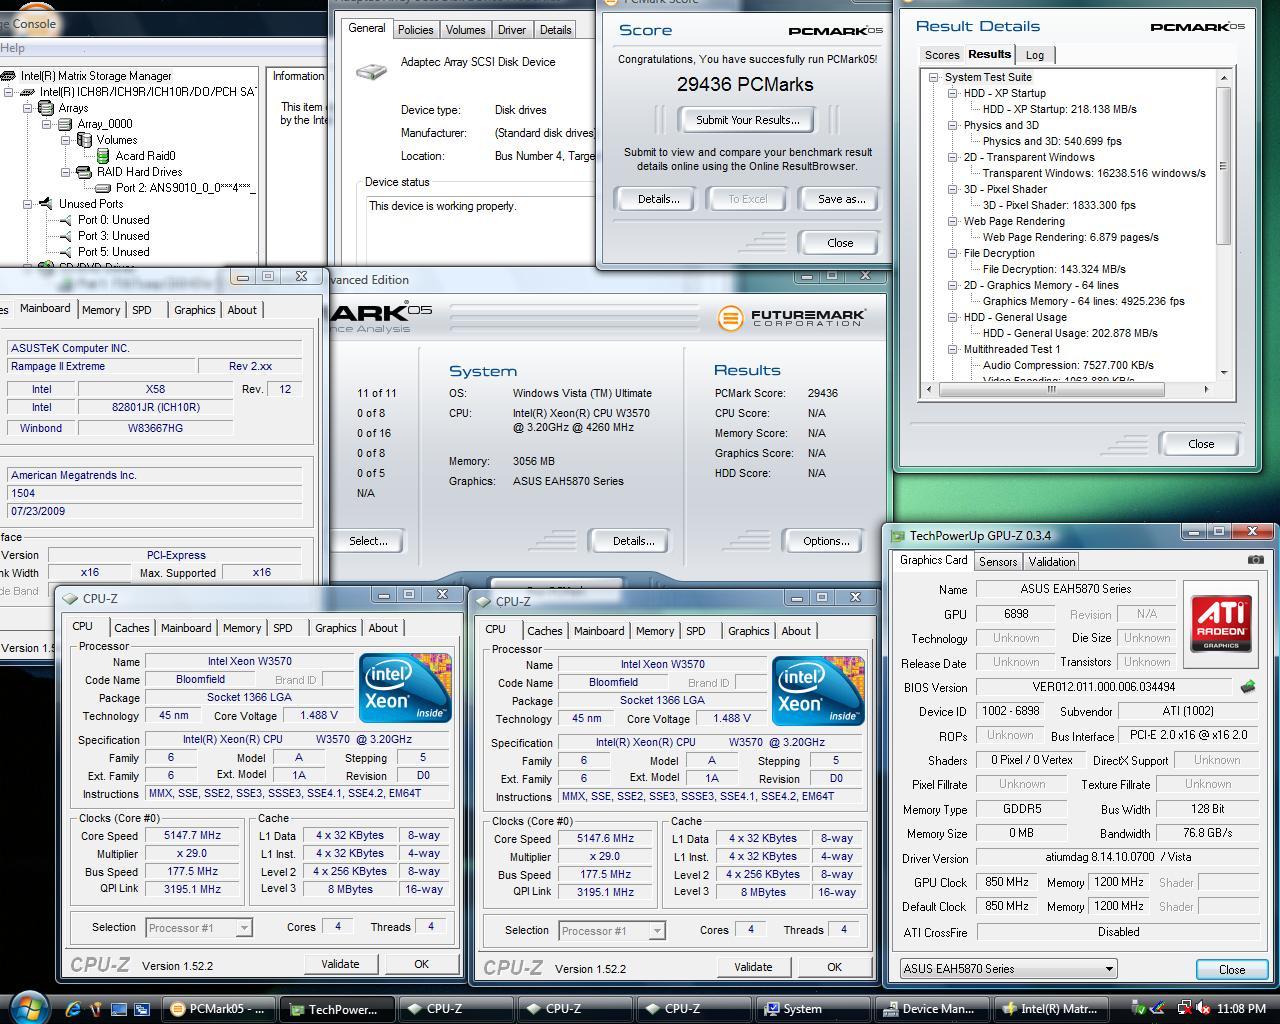
Task: Select the green Acard Raid0 volume icon
Action: [x=103, y=156]
